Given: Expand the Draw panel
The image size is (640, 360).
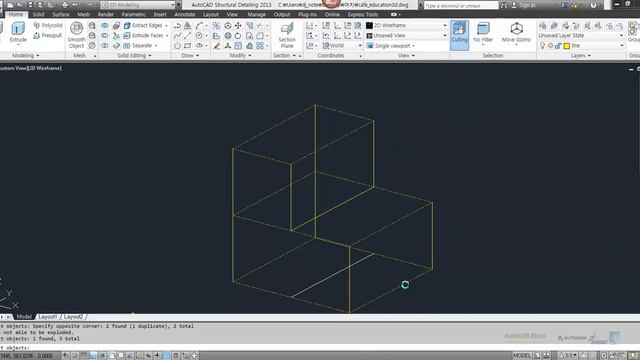Looking at the screenshot, I should pos(190,56).
